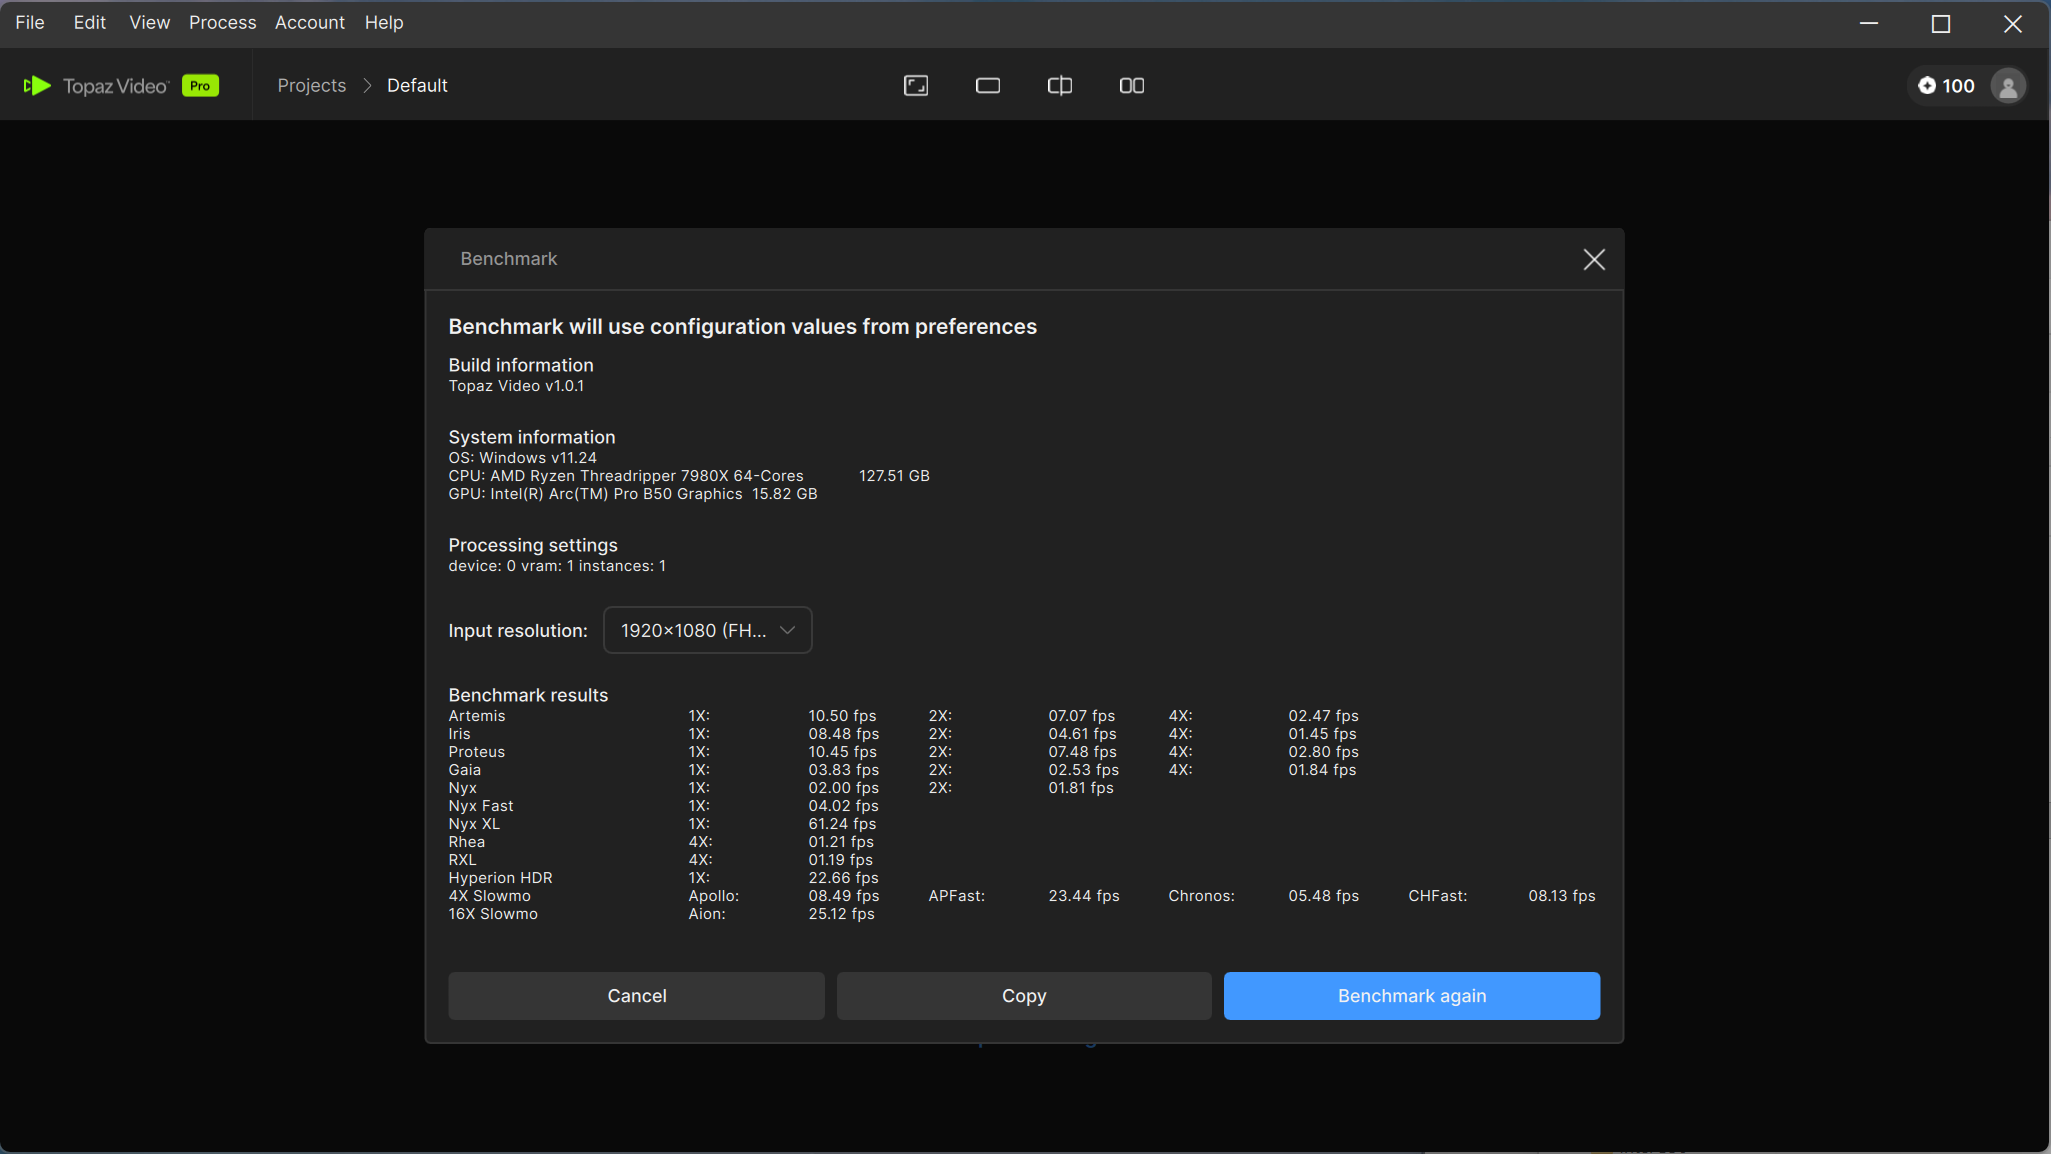Click the Input resolution chevron arrow
Image resolution: width=2051 pixels, height=1154 pixels.
787,630
